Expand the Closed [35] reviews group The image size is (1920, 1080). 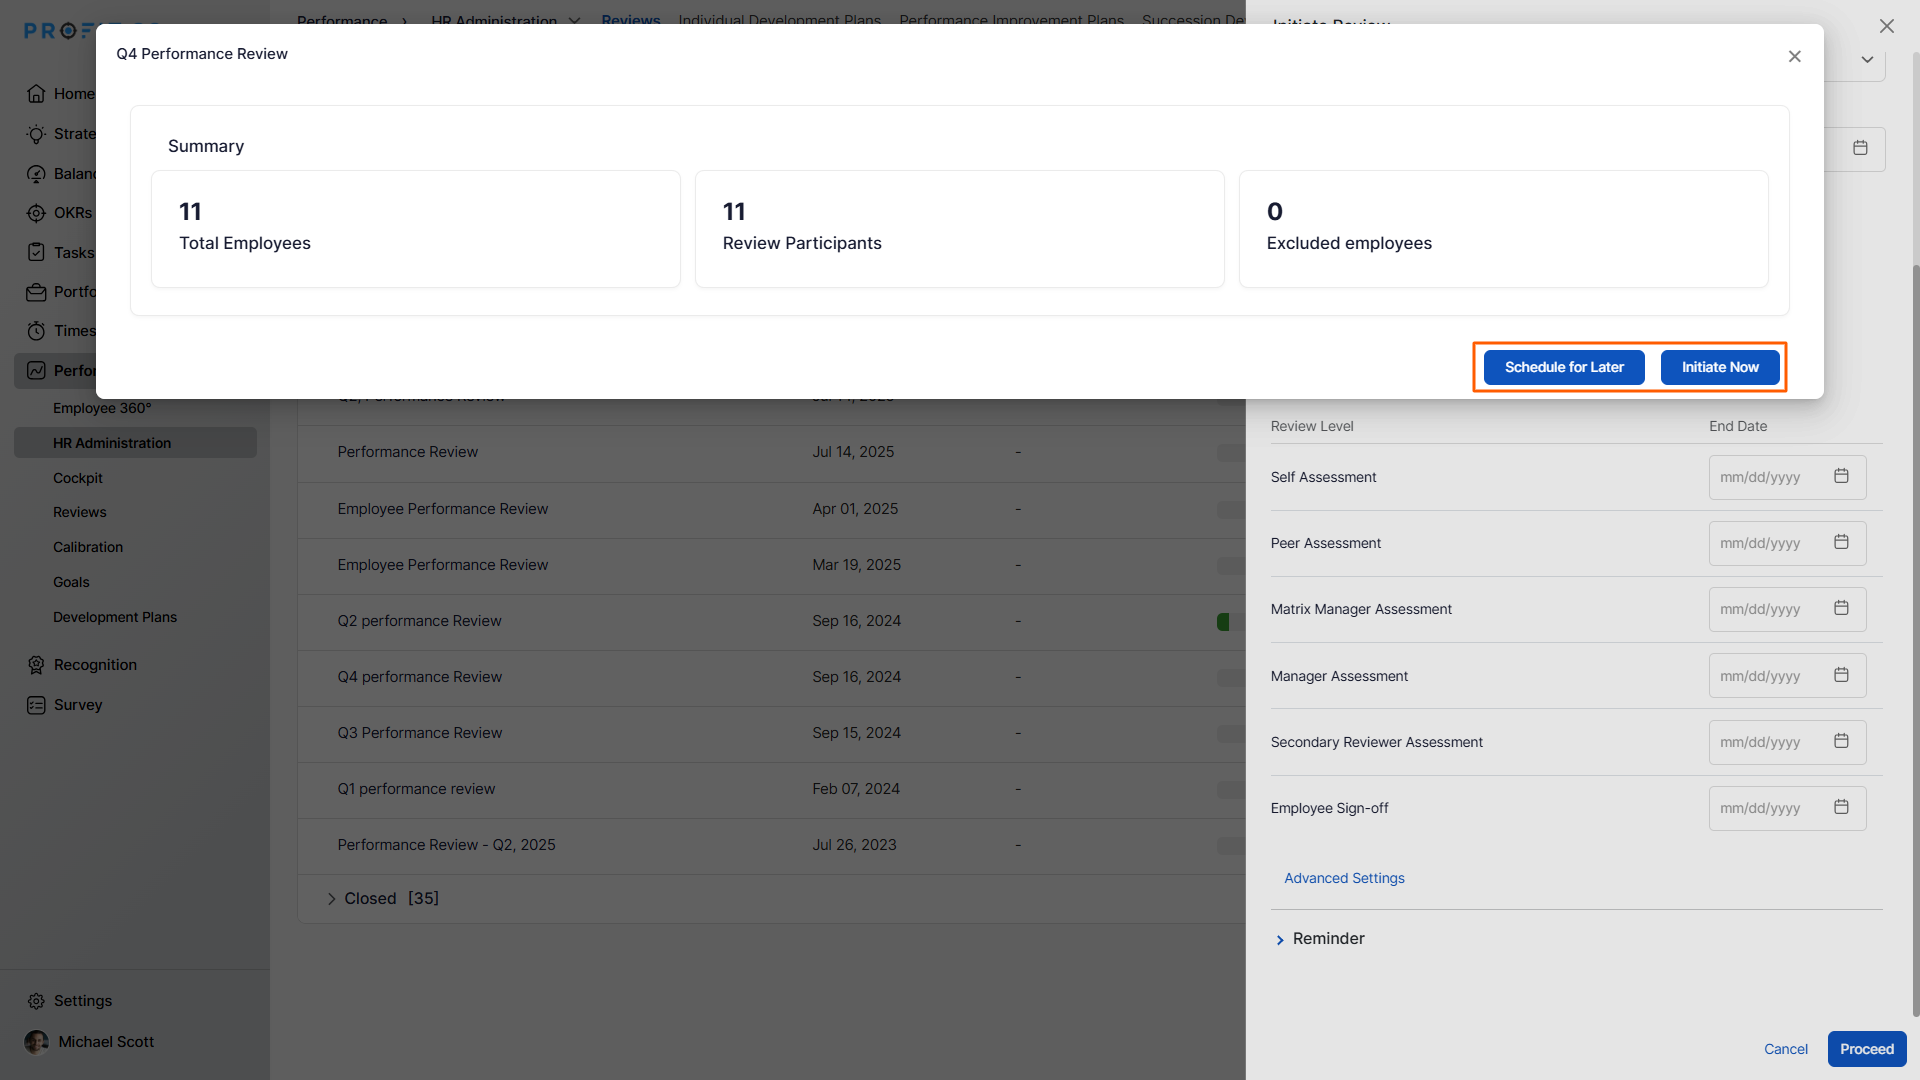332,899
